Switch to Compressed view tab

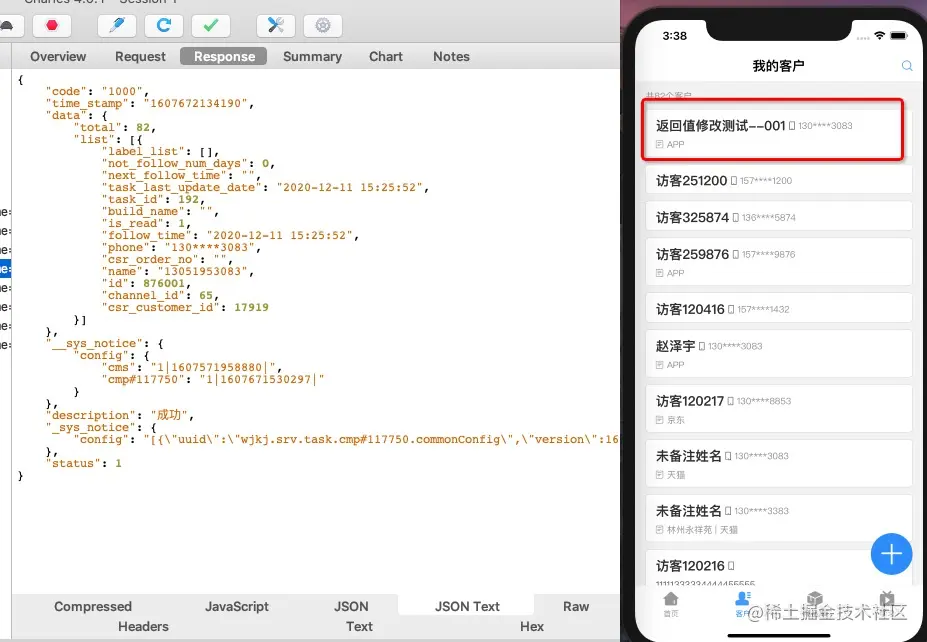pos(93,607)
